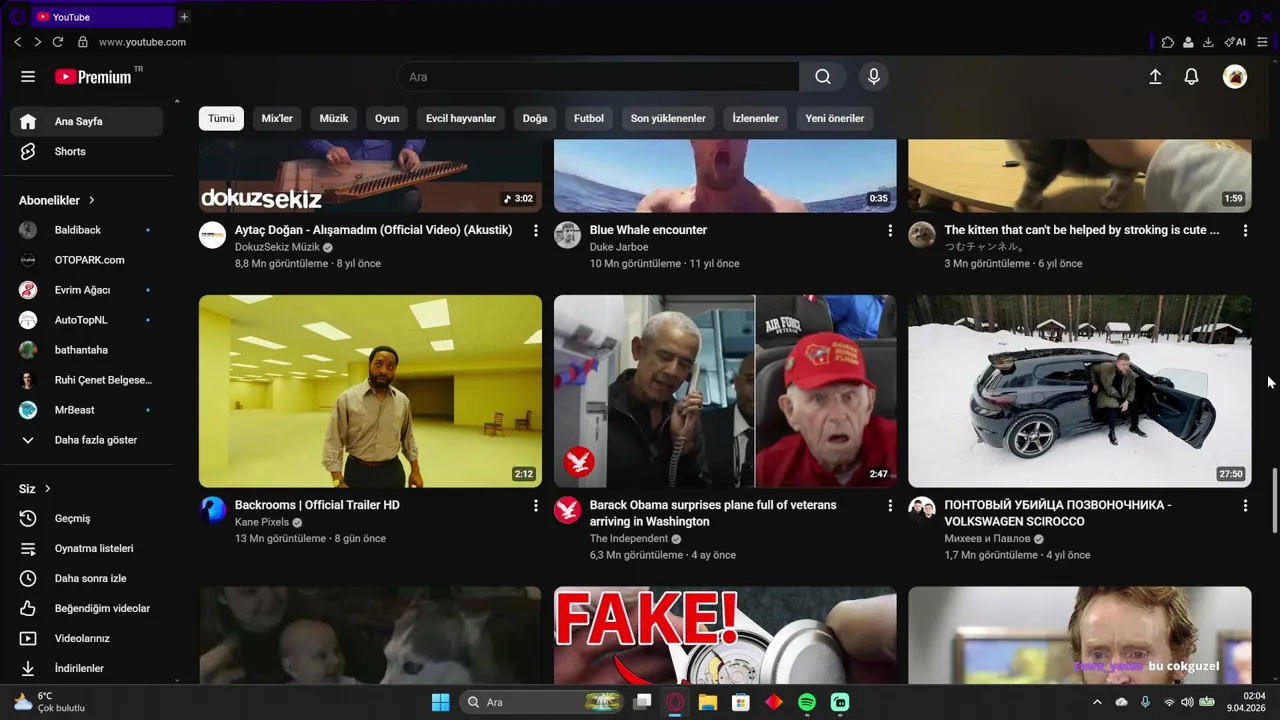
Task: Open Evrim Ağacı subscription channel
Action: pos(86,290)
